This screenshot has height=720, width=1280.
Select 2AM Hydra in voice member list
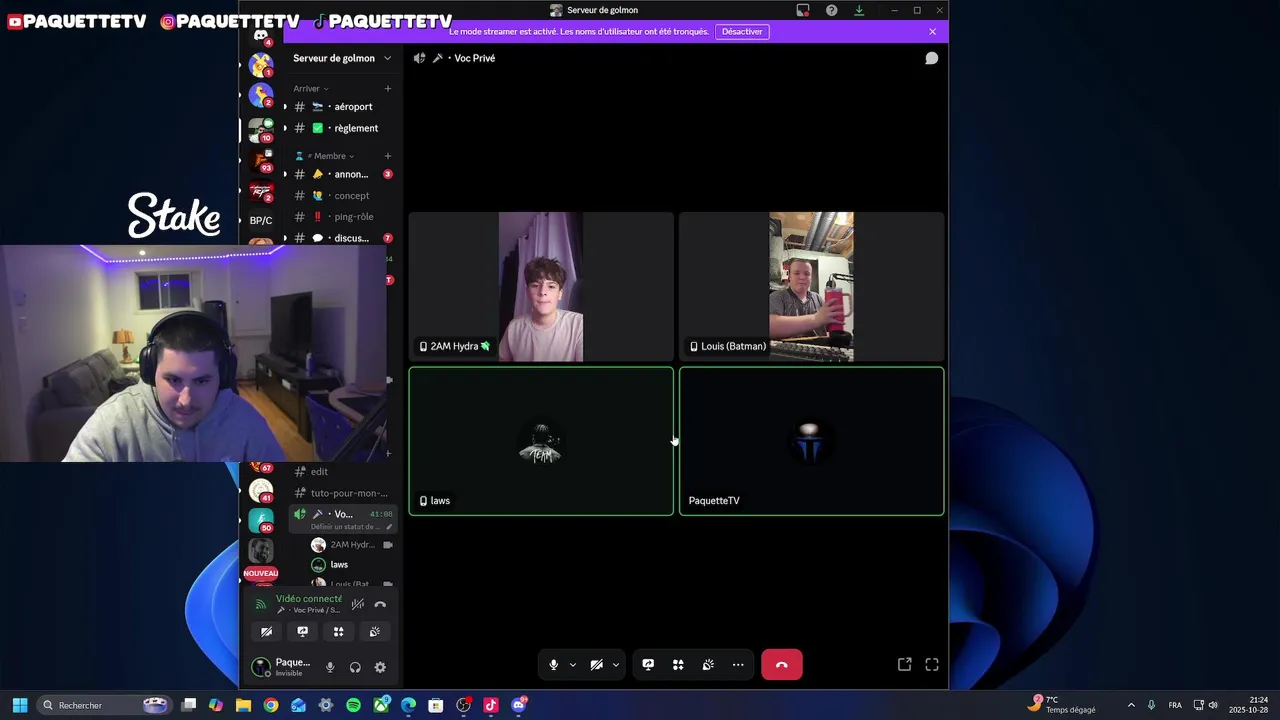coord(350,545)
